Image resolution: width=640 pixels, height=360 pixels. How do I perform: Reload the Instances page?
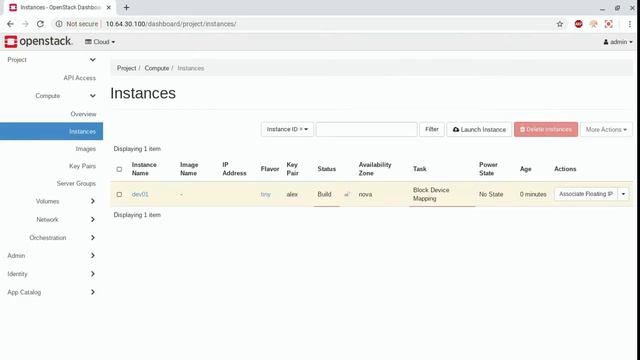40,24
